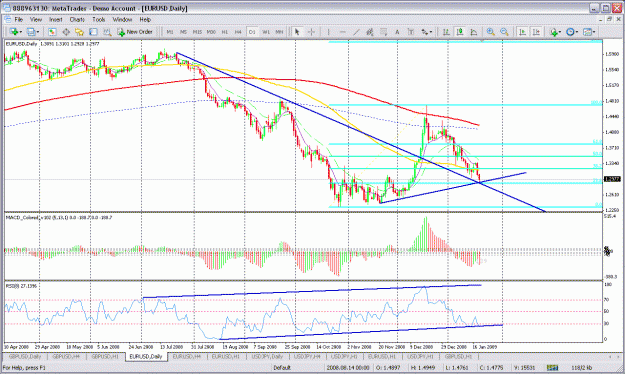Toggle chart shift from right border
The image size is (625, 374).
click(x=536, y=32)
